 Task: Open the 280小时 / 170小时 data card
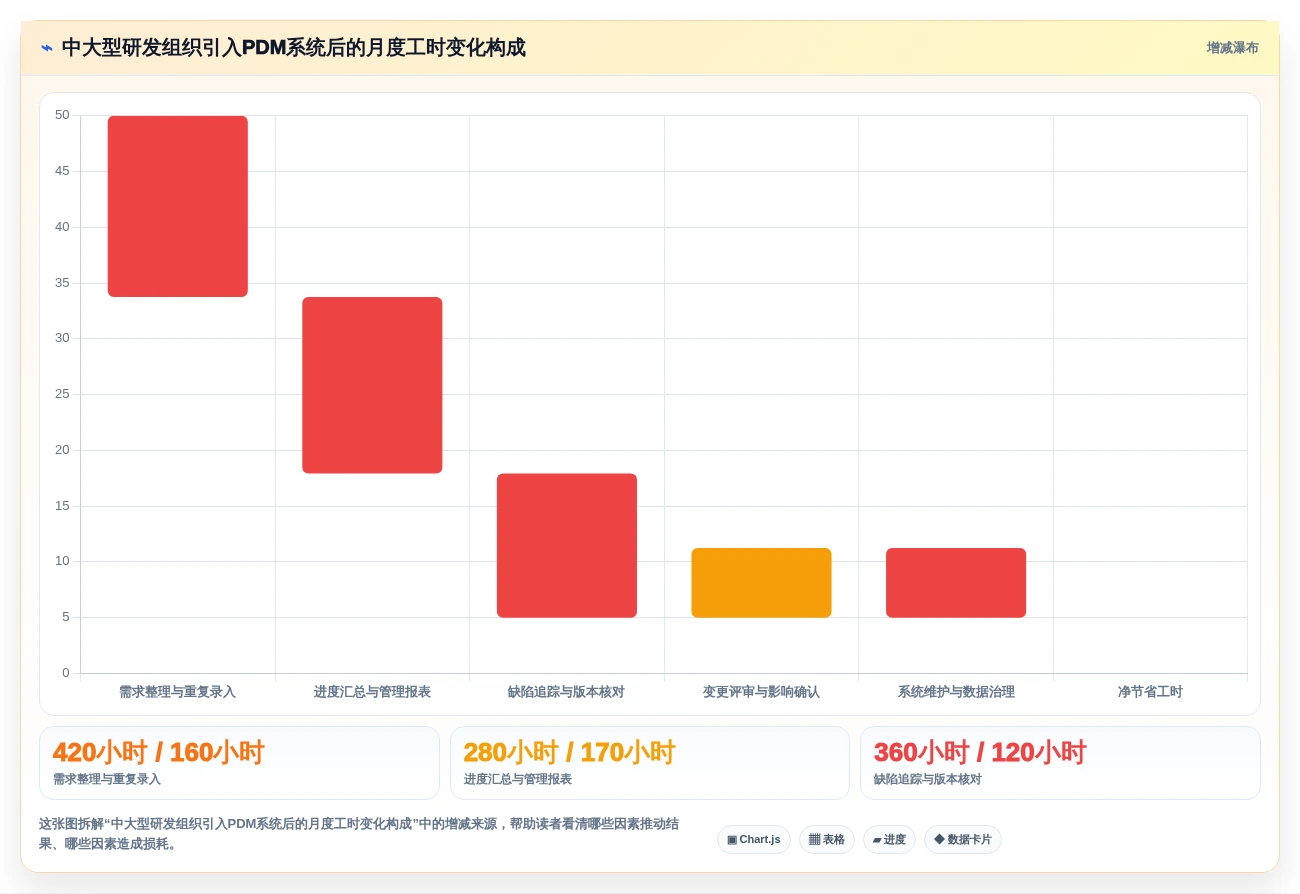click(x=650, y=763)
